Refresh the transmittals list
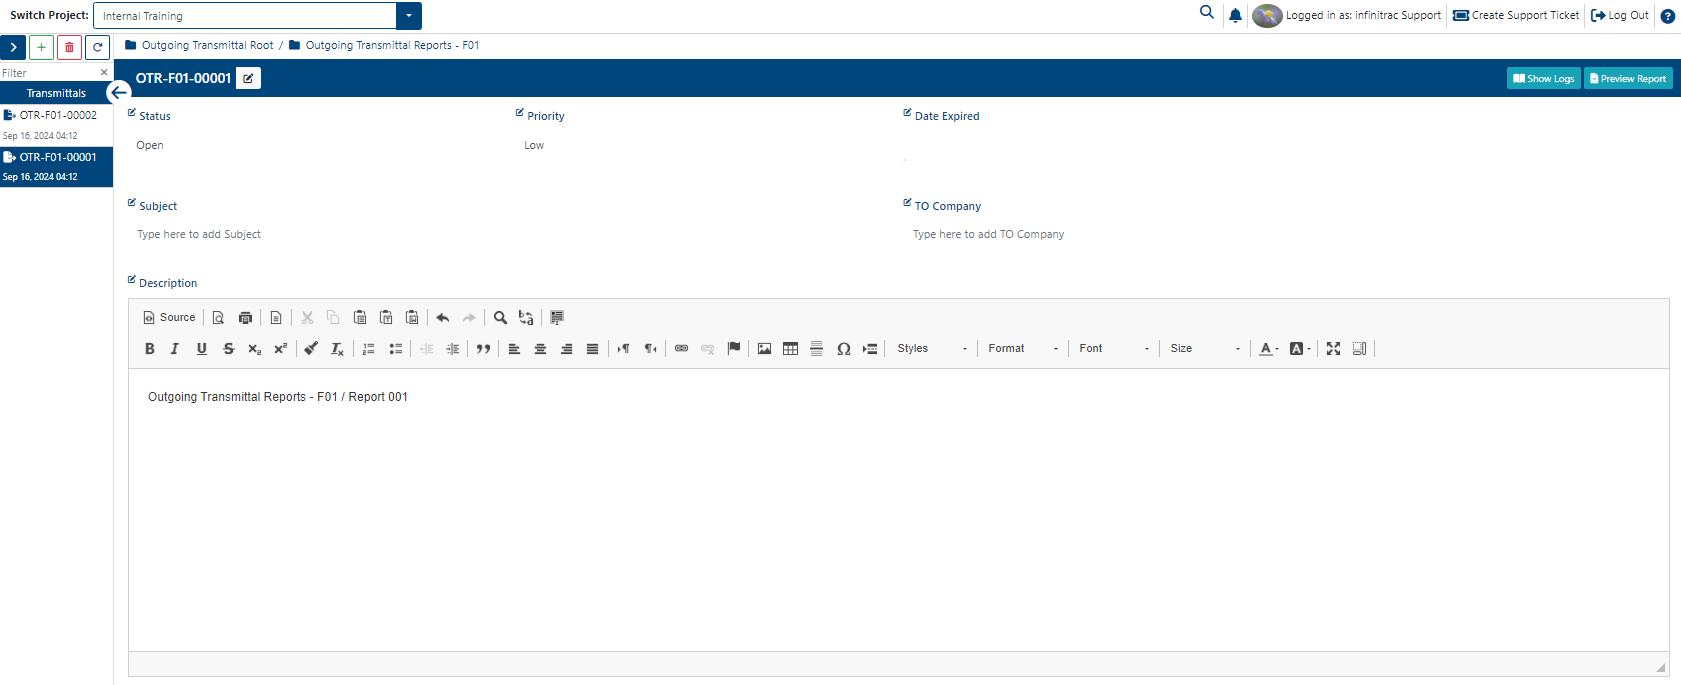 [97, 47]
